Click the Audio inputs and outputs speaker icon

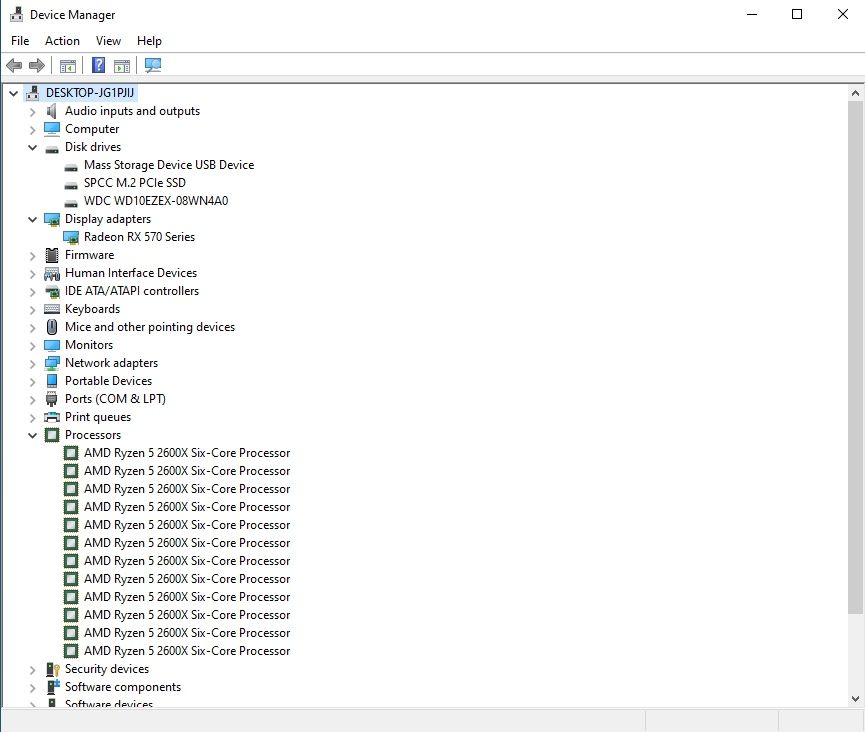point(52,111)
